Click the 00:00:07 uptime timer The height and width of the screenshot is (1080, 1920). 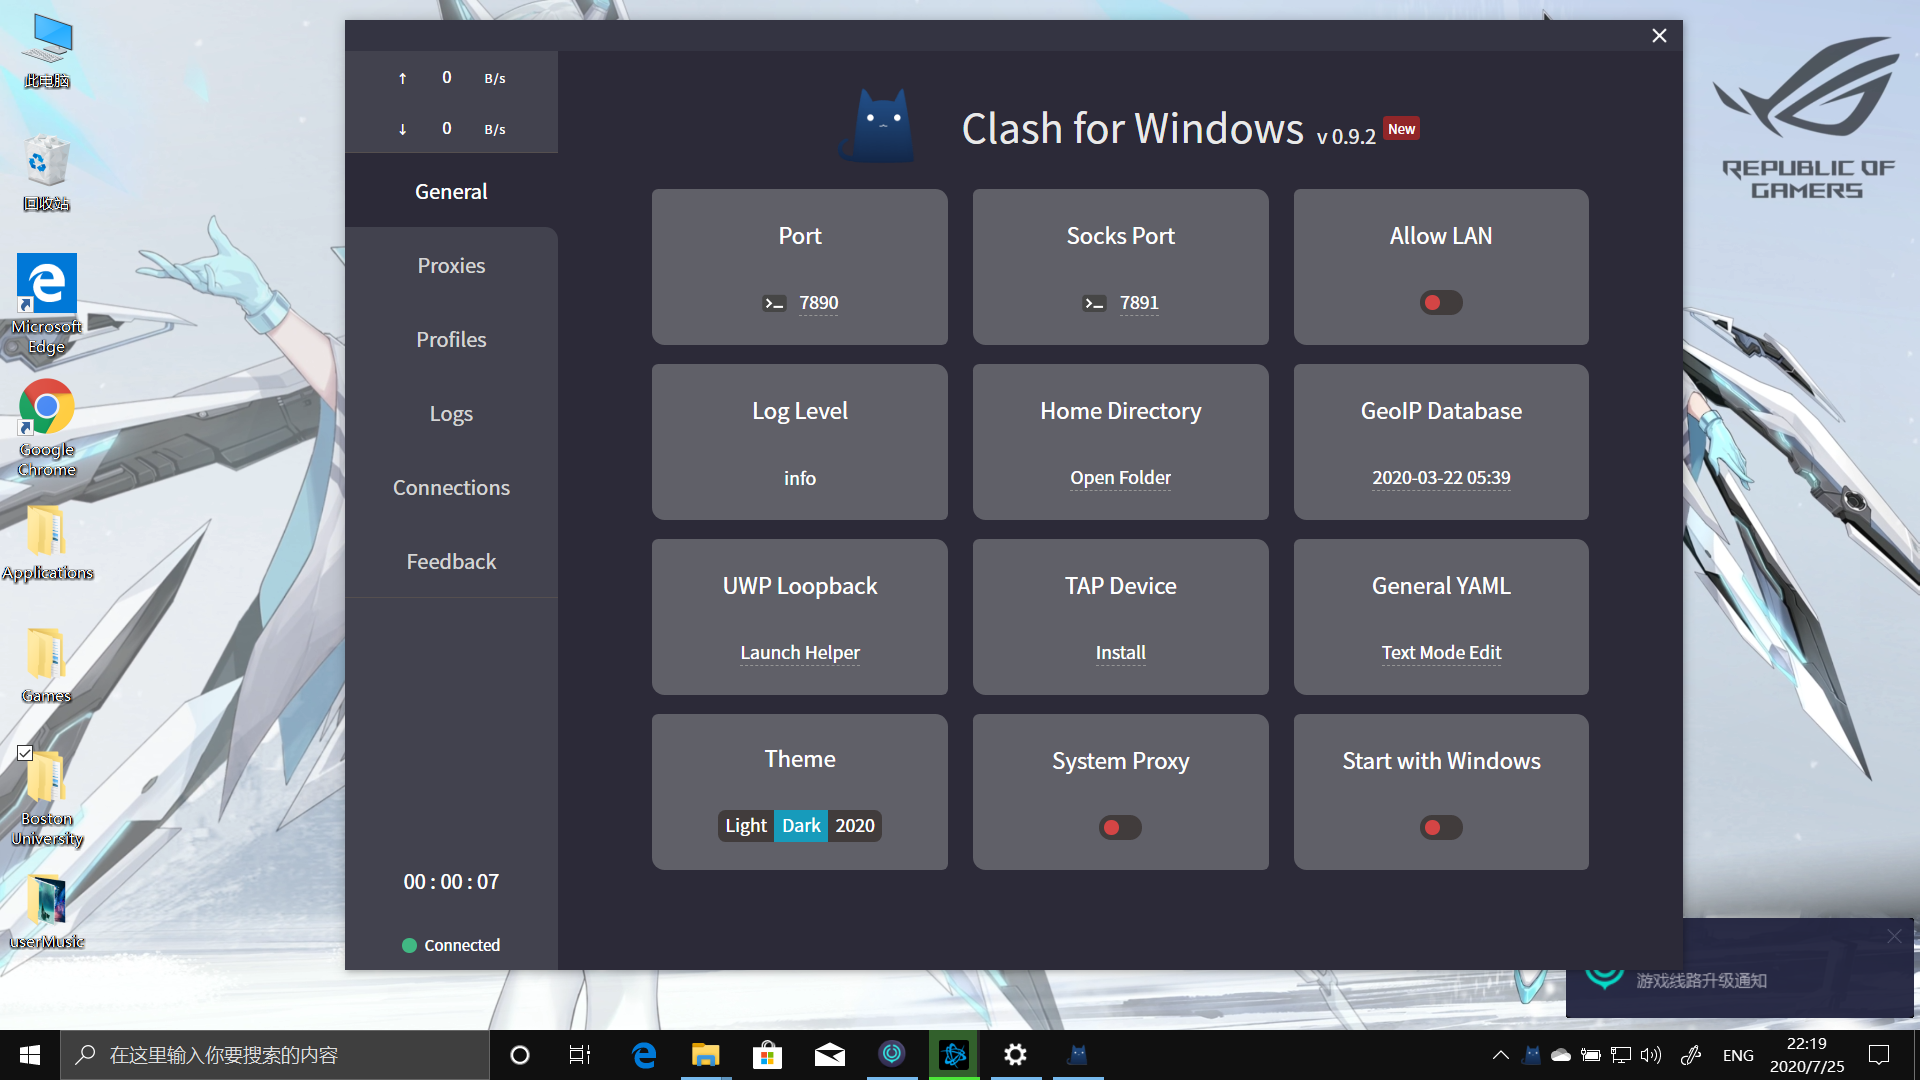(451, 882)
